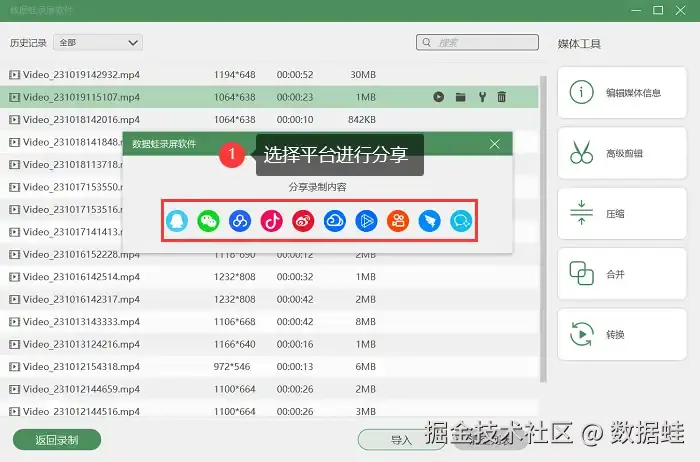
Task: Minimize the application window
Action: coord(636,10)
